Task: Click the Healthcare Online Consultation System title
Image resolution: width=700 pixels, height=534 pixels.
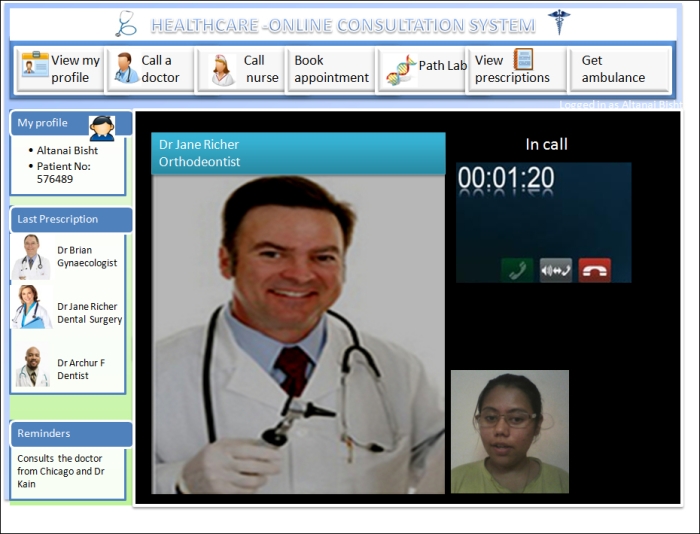Action: tap(343, 25)
